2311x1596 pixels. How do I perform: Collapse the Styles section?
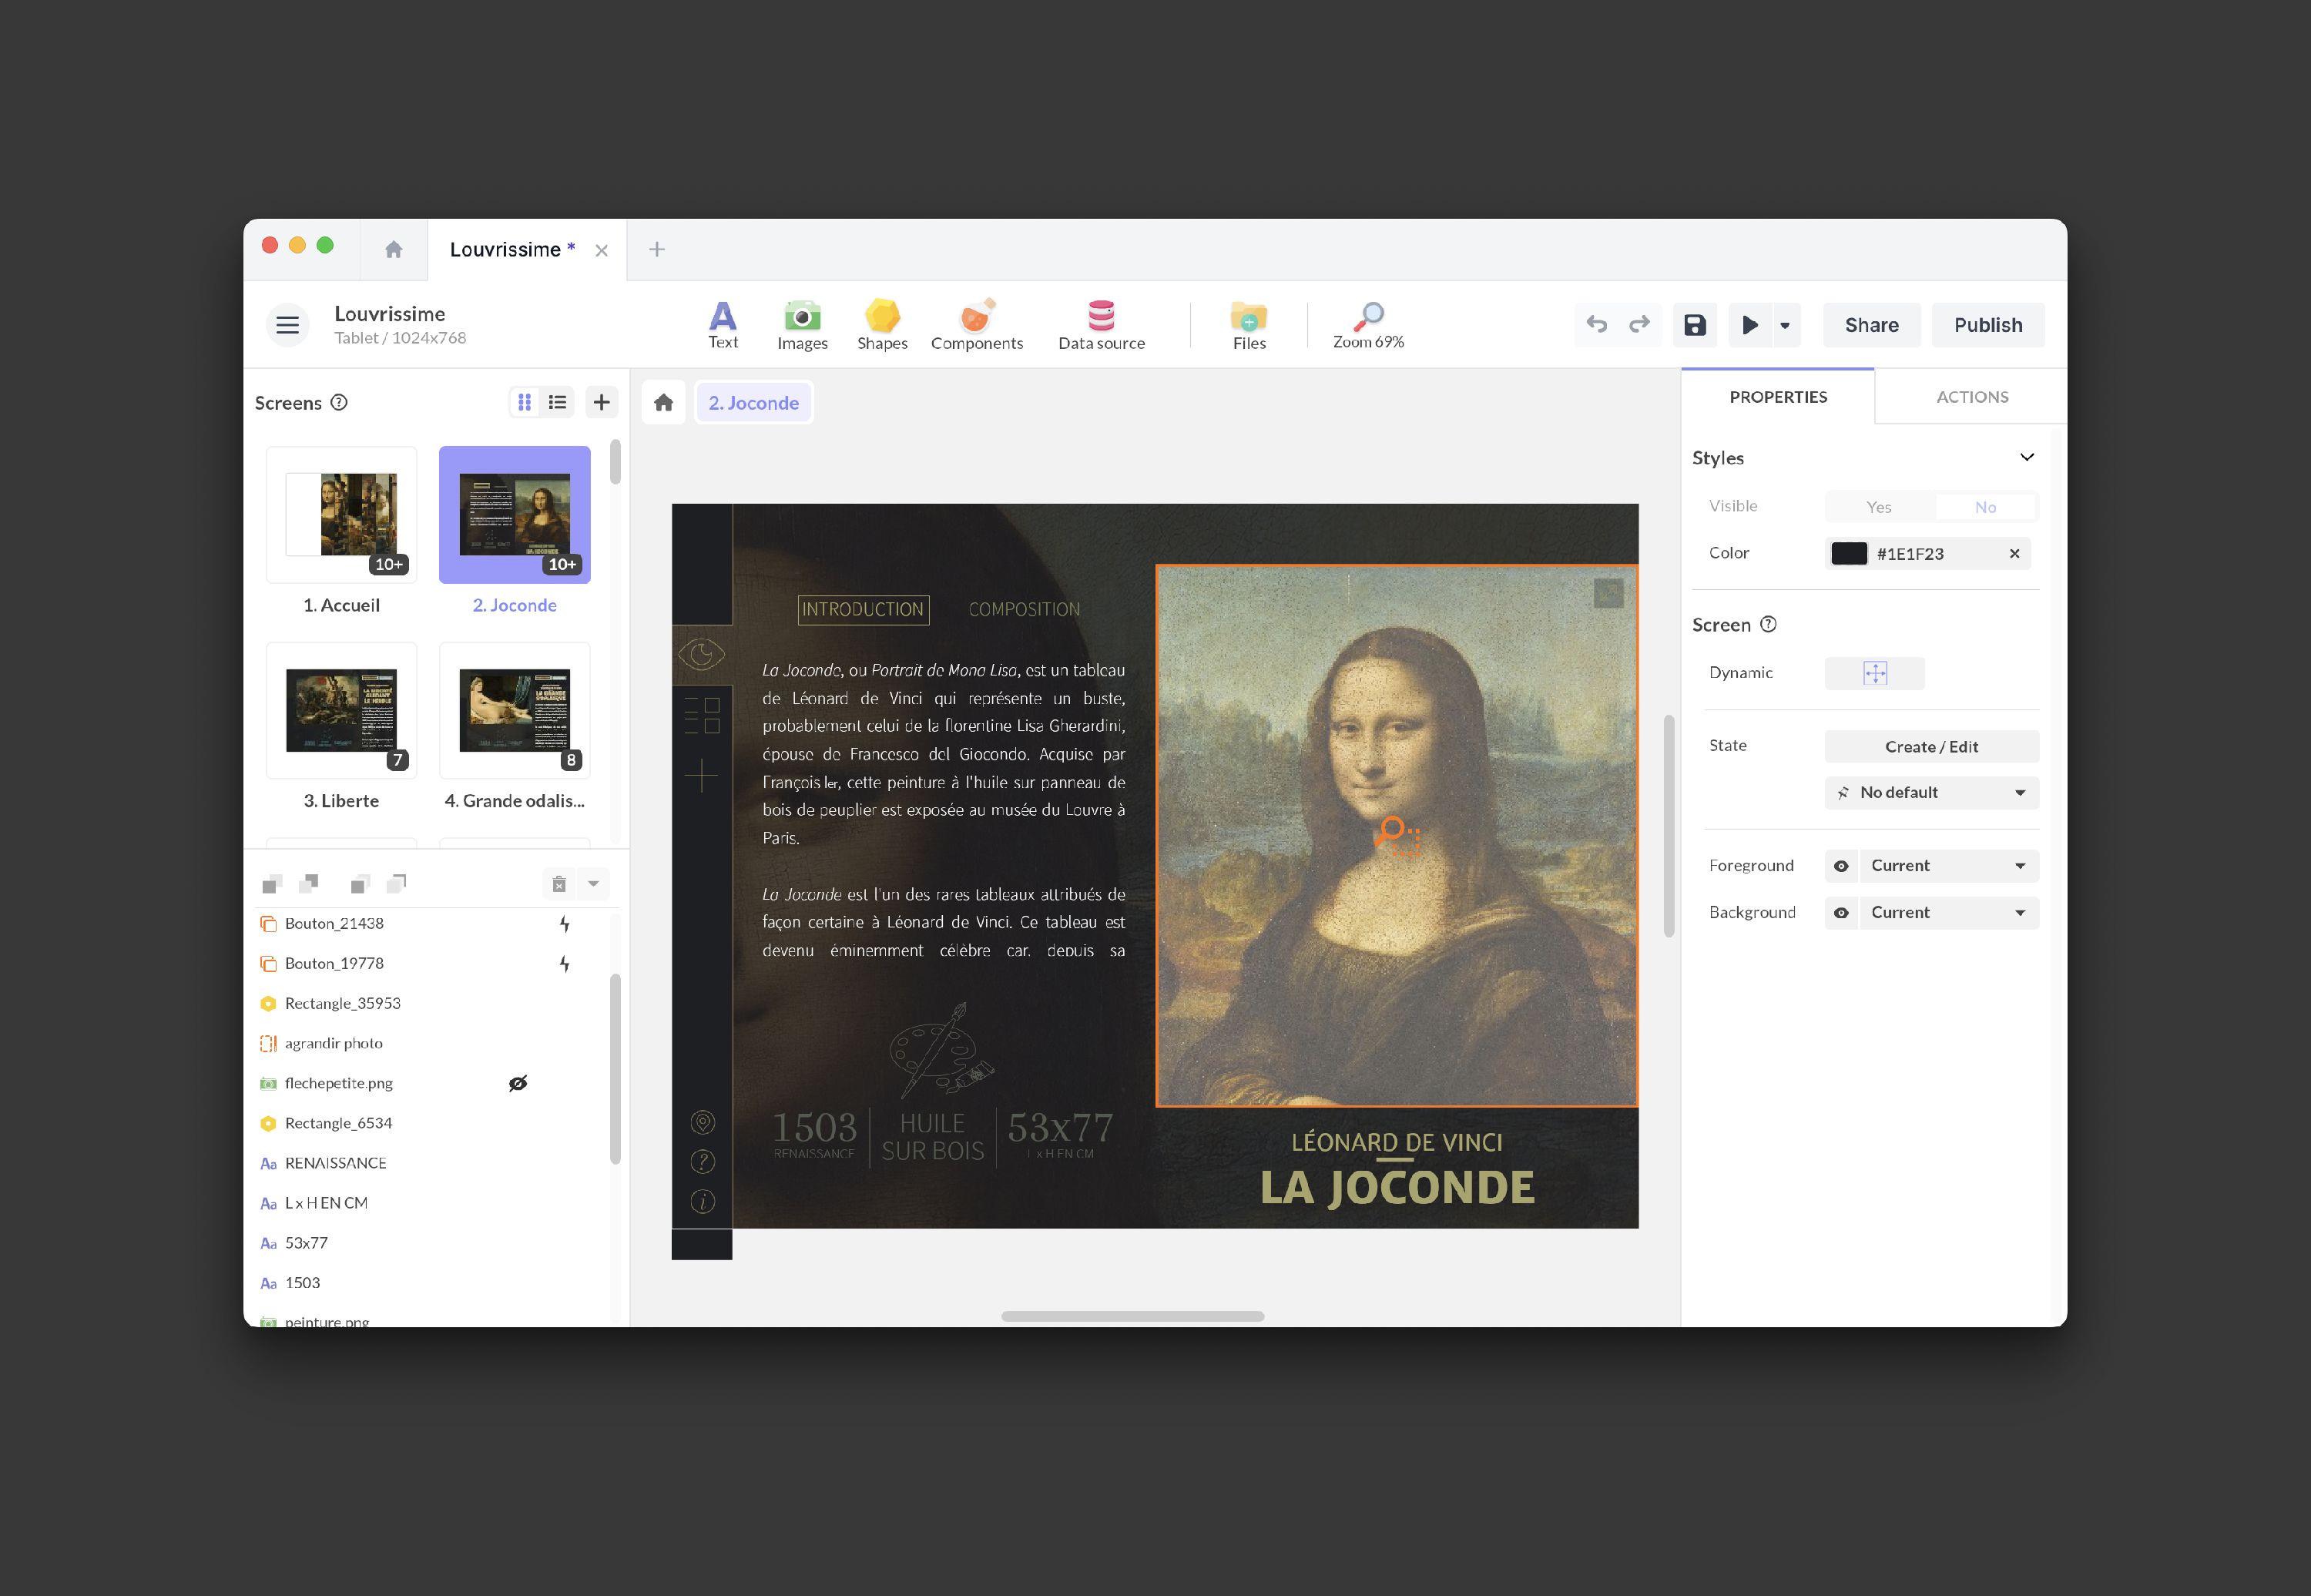2027,457
